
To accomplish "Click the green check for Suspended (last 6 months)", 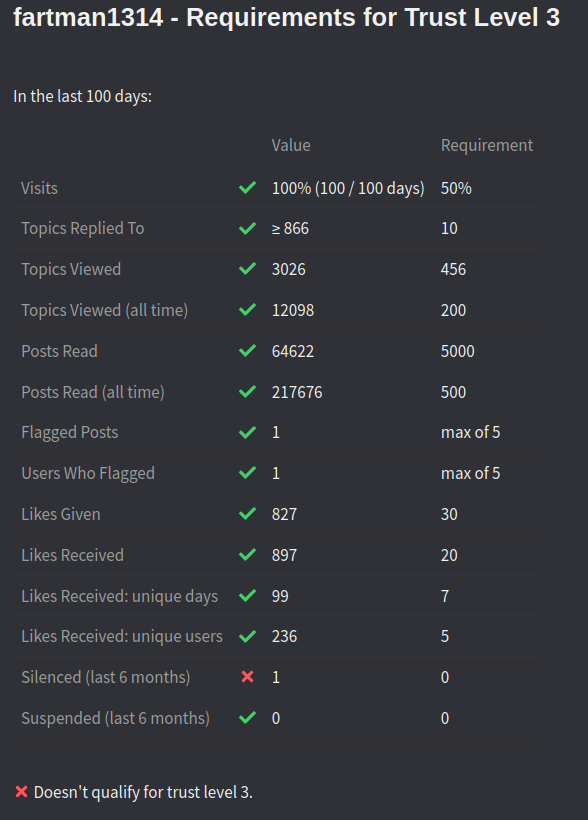I will (x=247, y=718).
